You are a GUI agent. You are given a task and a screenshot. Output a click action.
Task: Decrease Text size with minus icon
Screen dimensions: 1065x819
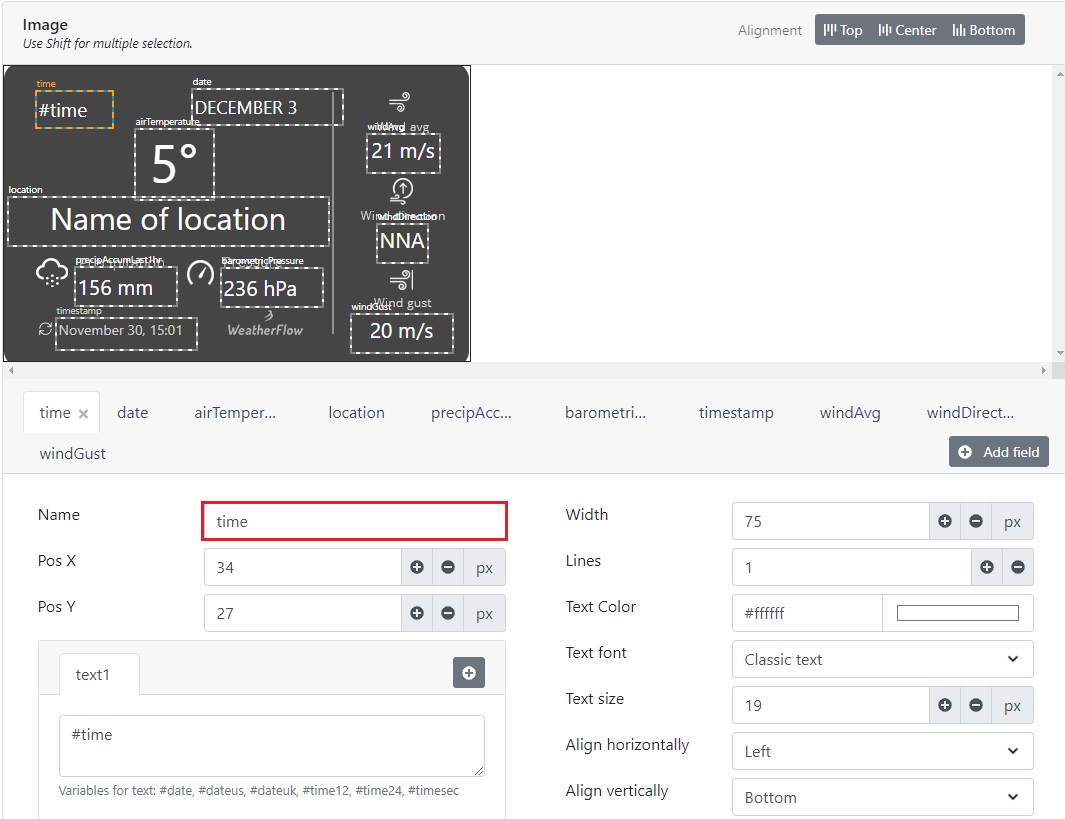tap(976, 705)
